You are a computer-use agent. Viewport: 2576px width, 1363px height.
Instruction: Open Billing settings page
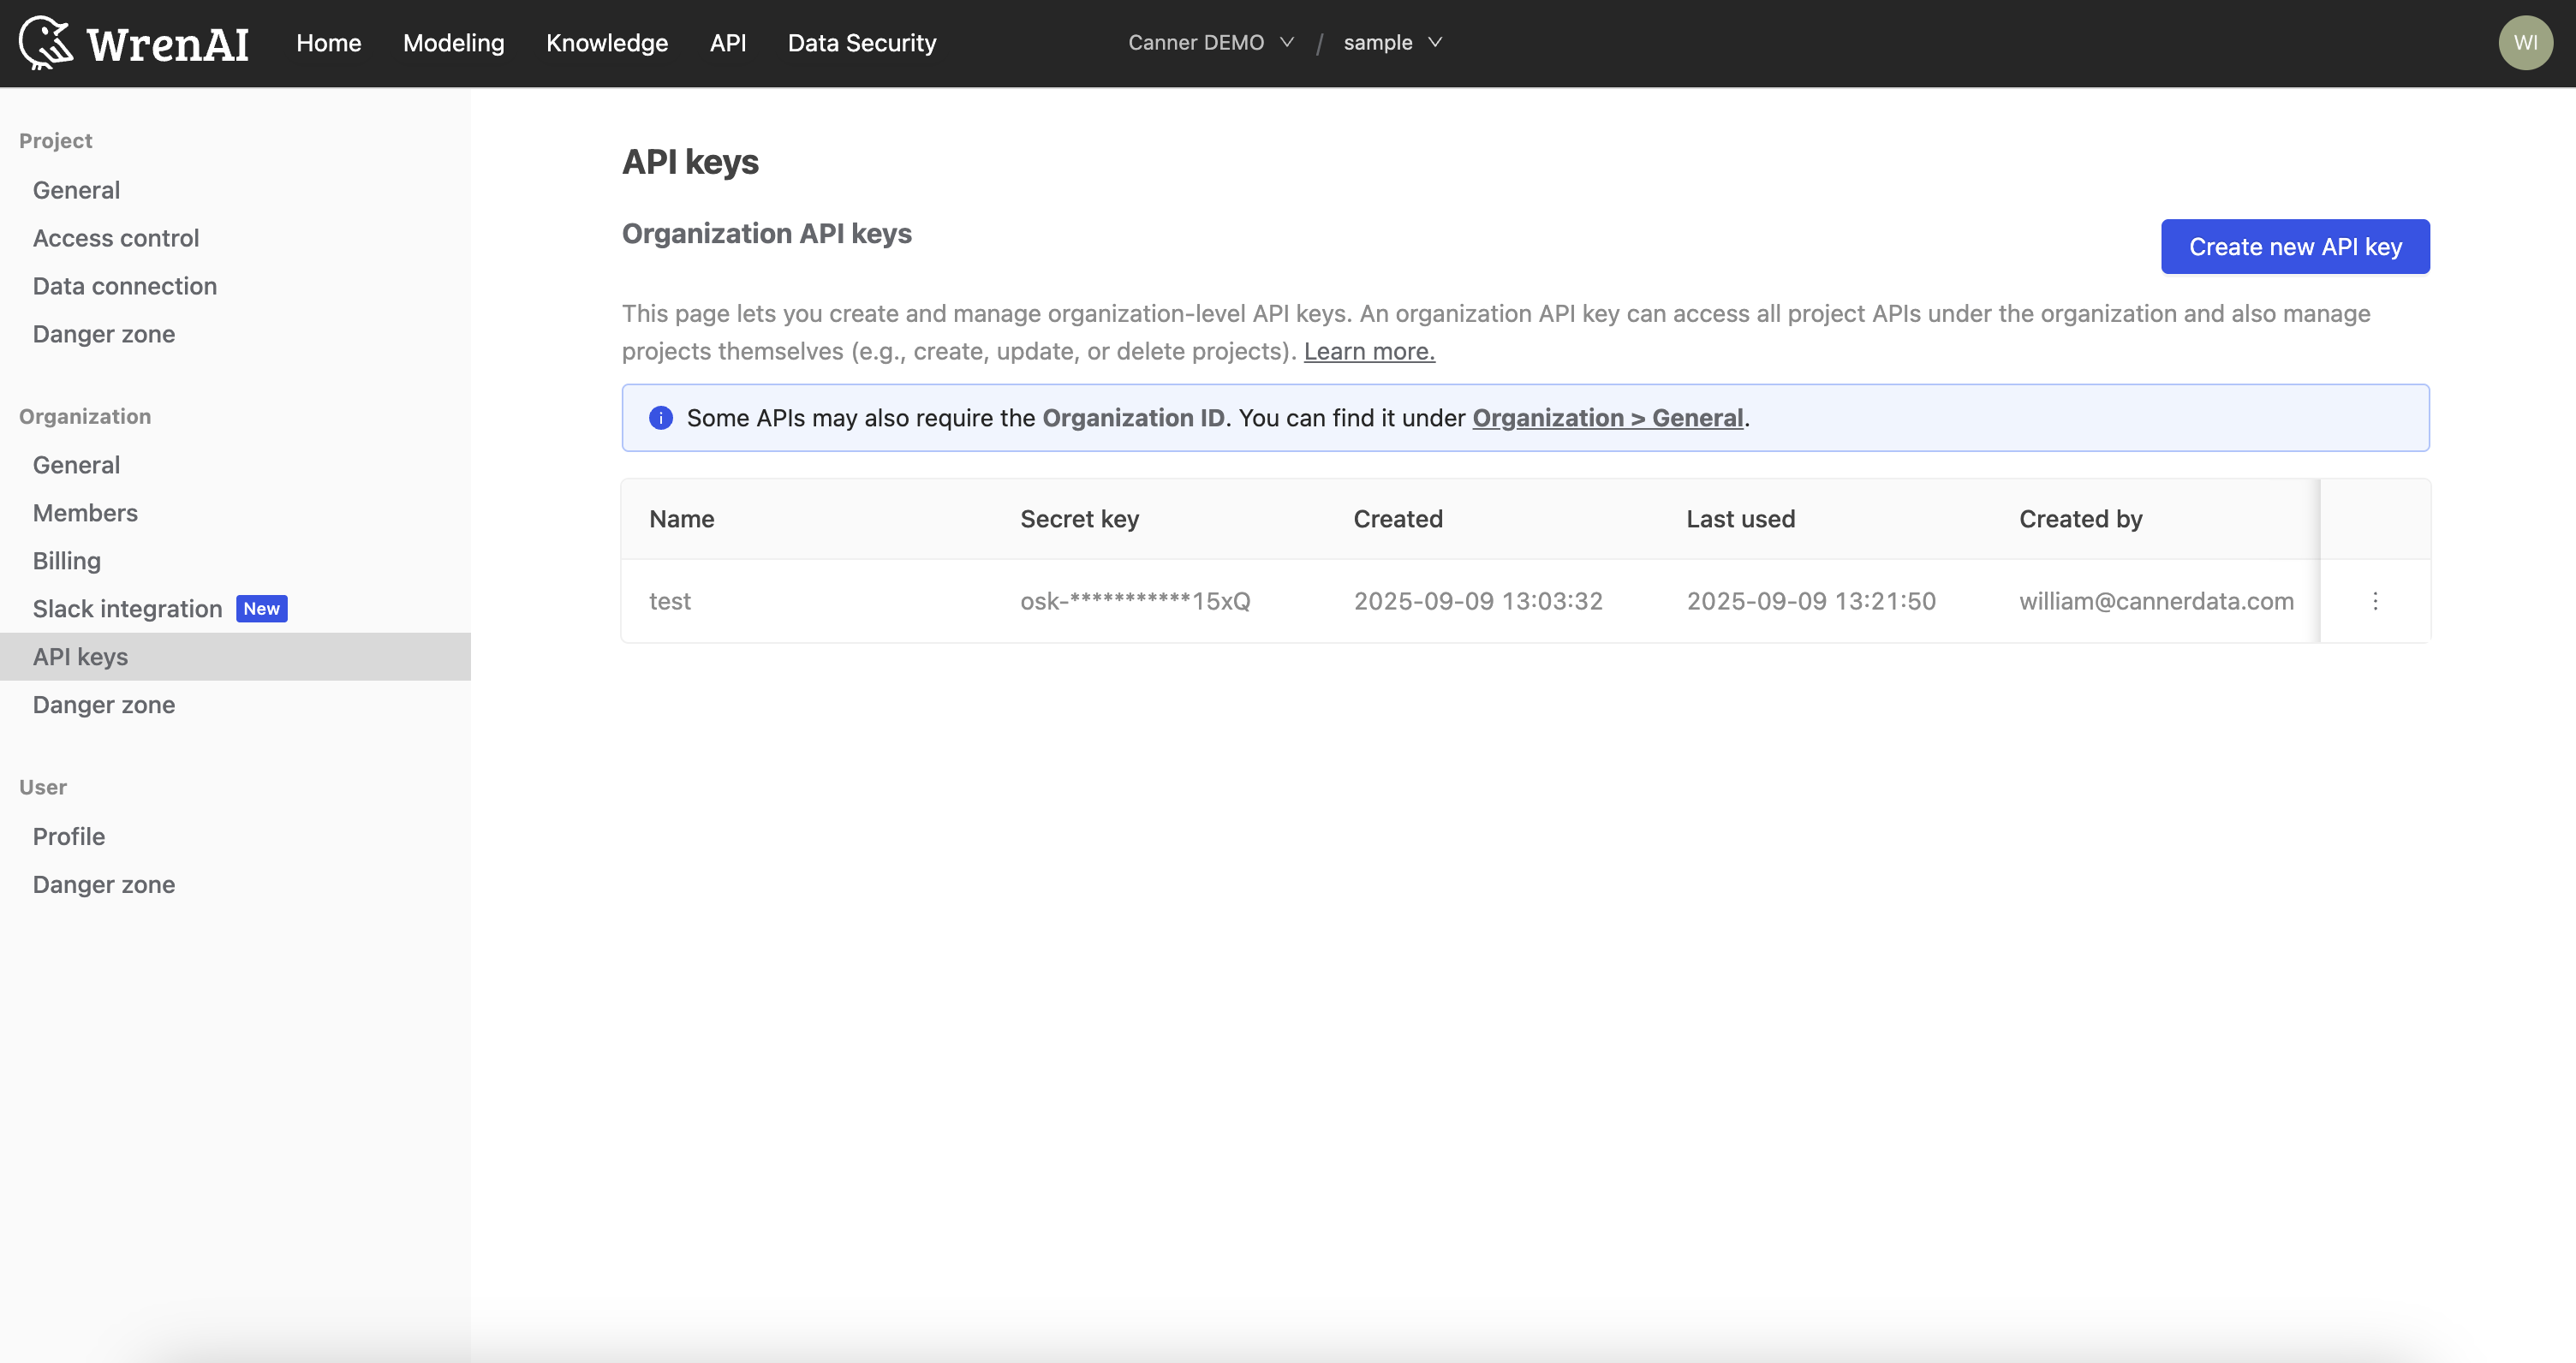[x=67, y=561]
